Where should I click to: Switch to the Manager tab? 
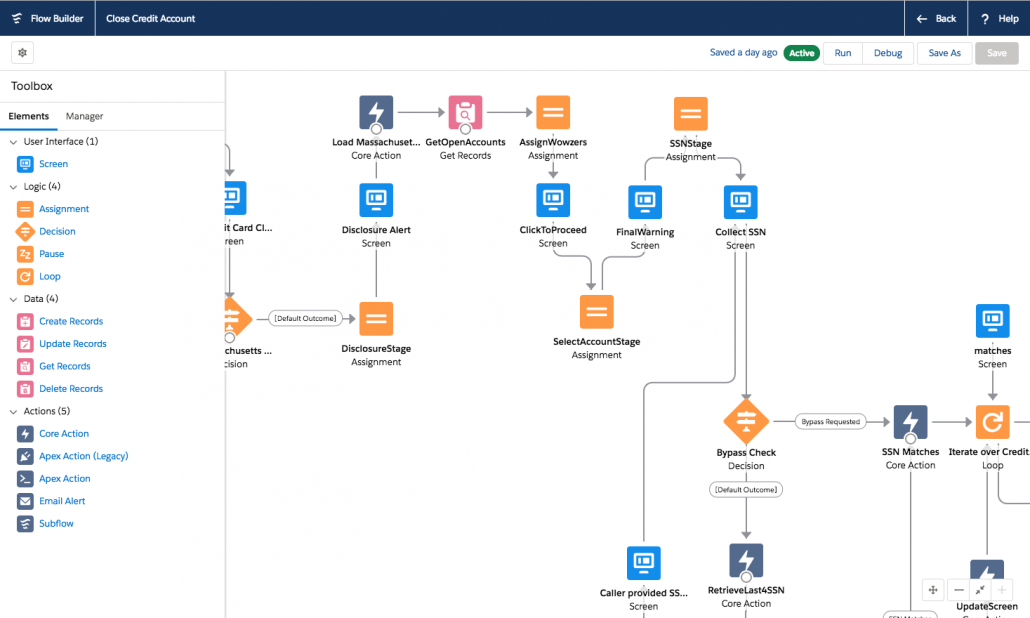coord(84,116)
